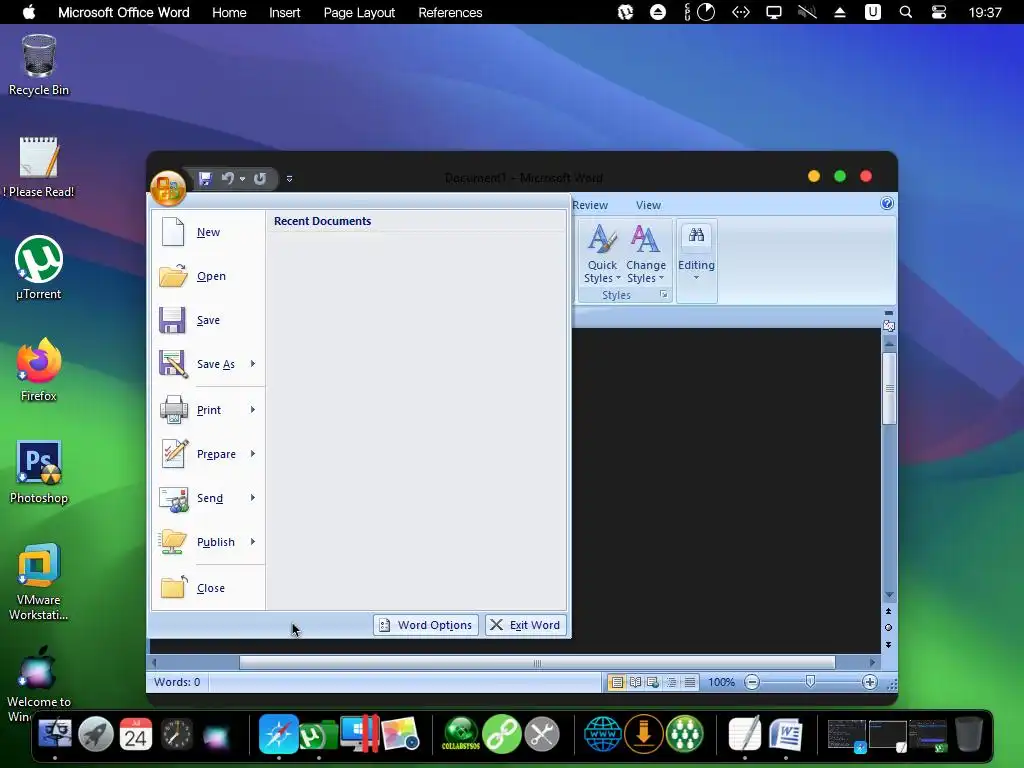Click the Spotlight search icon in menu bar
1024x768 pixels.
(x=906, y=12)
